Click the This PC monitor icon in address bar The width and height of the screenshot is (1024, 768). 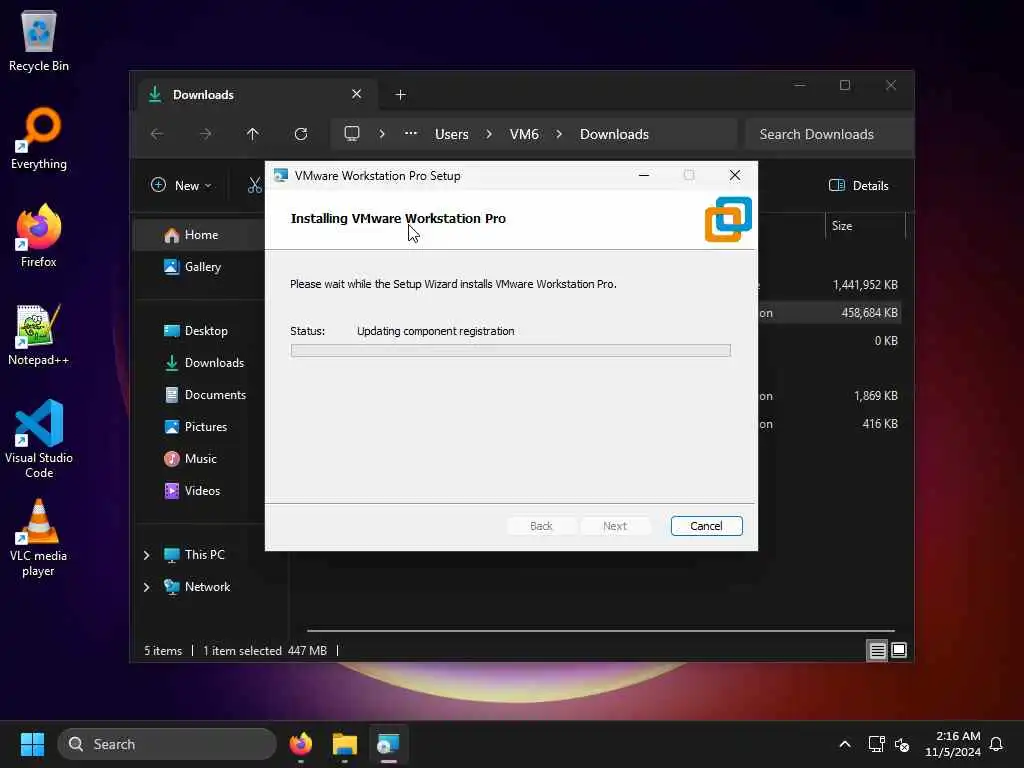coord(352,134)
